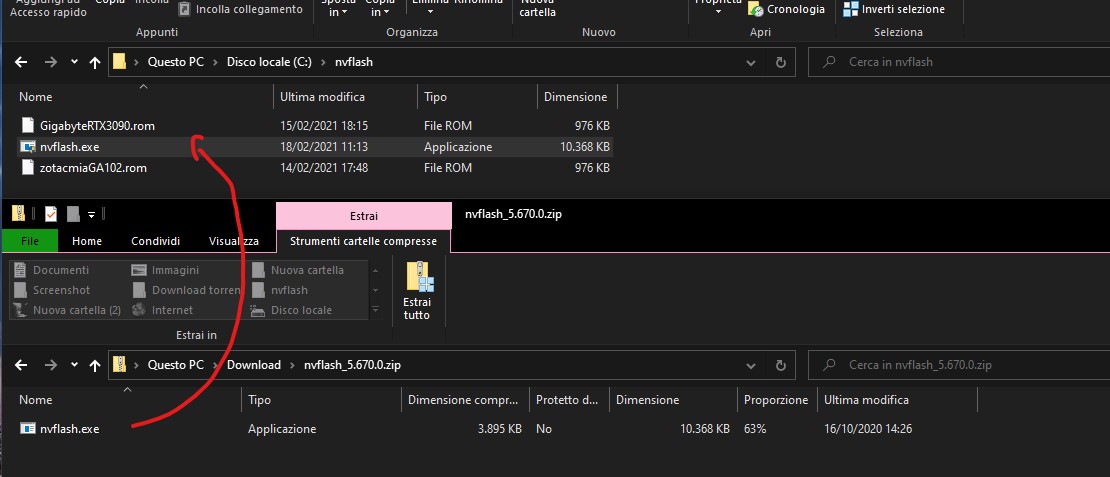The height and width of the screenshot is (477, 1110).
Task: Refresh the zip archive view
Action: click(781, 366)
